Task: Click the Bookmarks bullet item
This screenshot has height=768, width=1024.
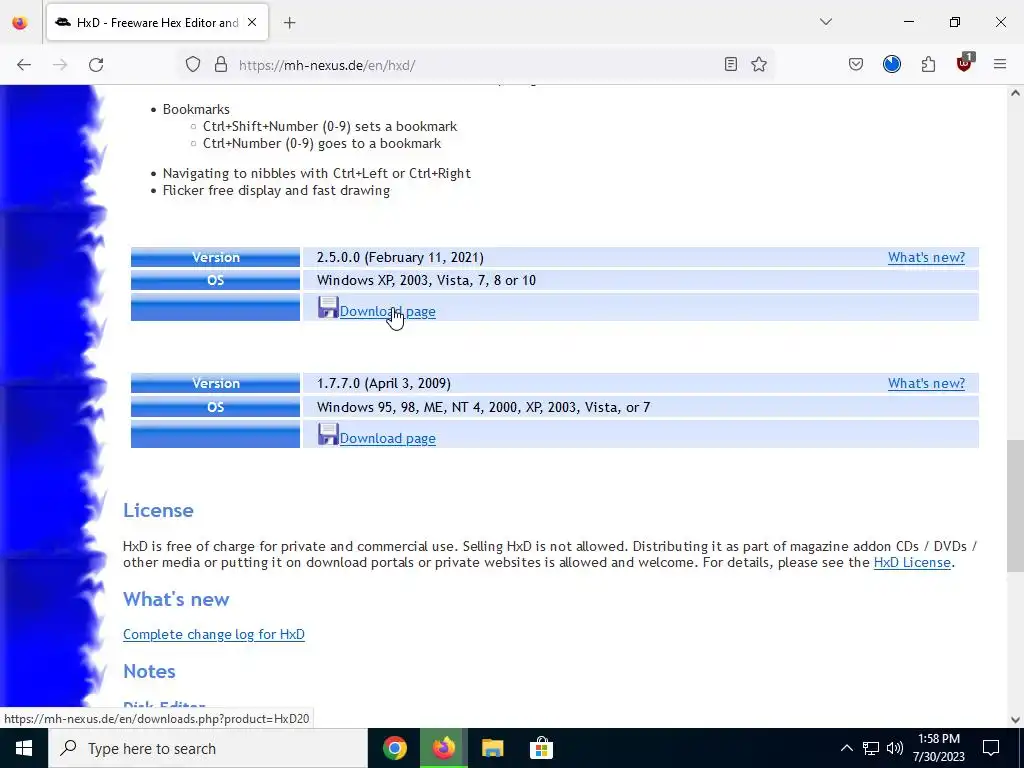Action: (196, 109)
